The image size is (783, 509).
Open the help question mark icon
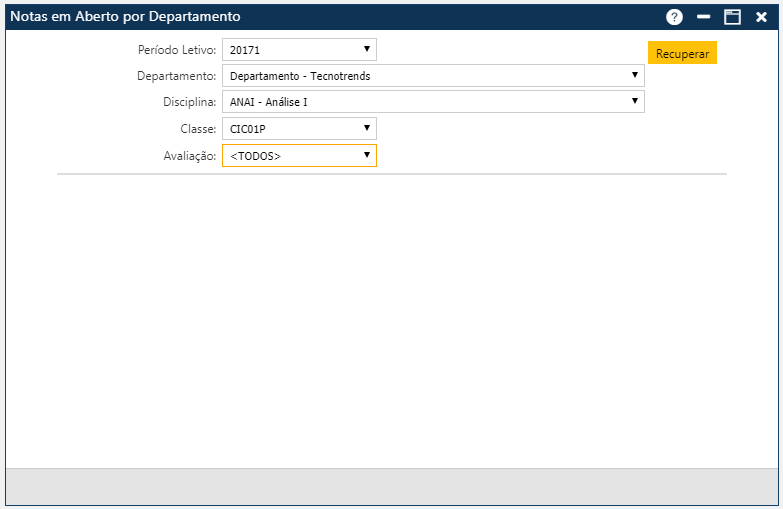pyautogui.click(x=674, y=17)
